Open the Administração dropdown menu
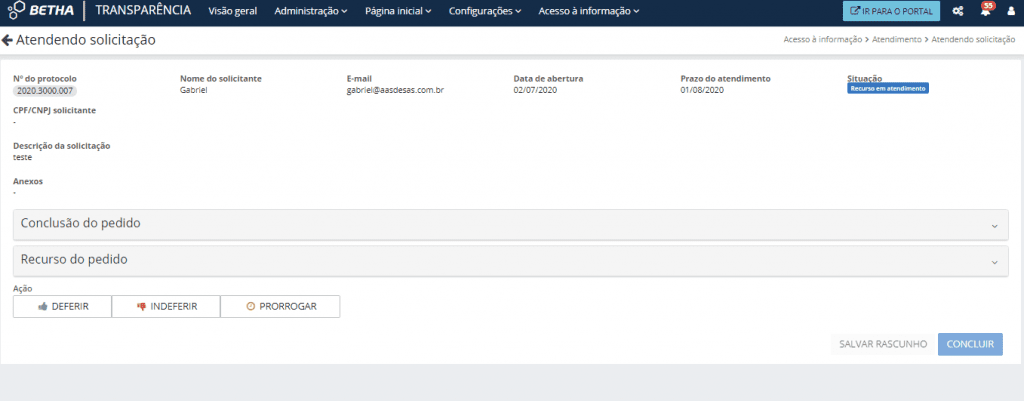This screenshot has height=401, width=1024. [x=310, y=12]
